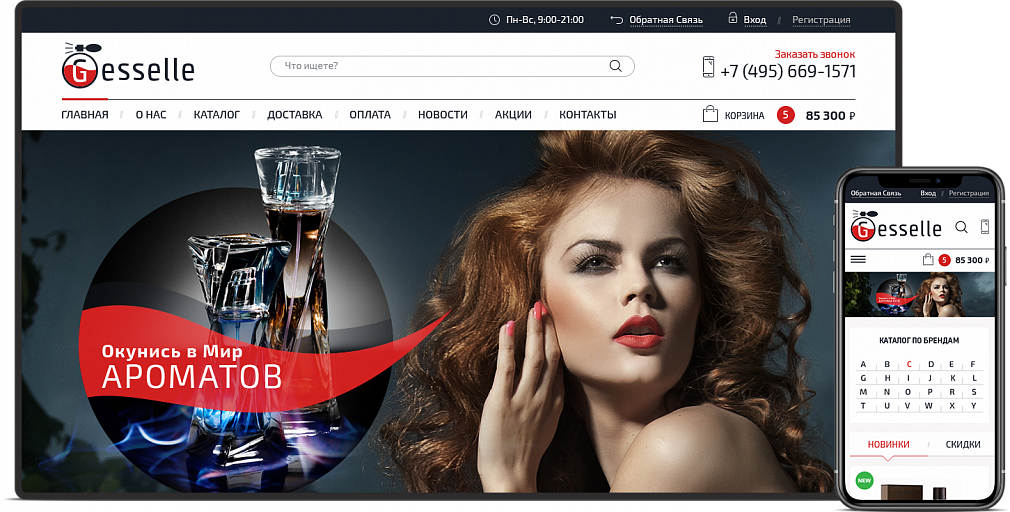Select brand letter M in phone catalog

coord(863,392)
